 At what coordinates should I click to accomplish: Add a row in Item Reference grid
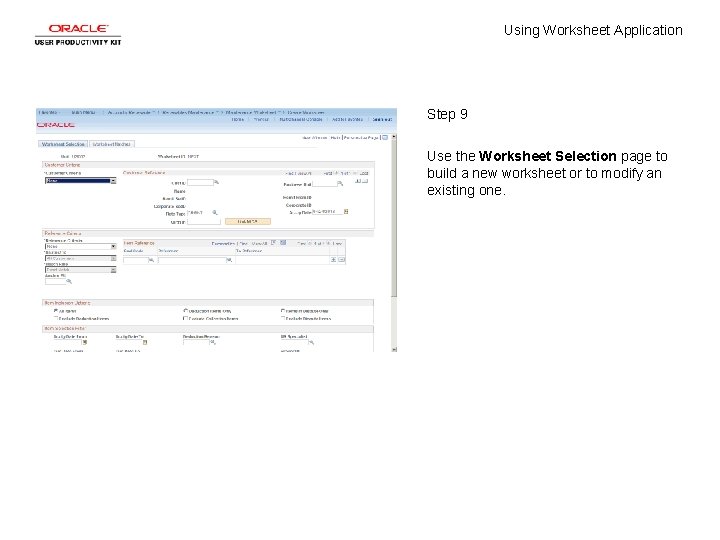pos(333,260)
